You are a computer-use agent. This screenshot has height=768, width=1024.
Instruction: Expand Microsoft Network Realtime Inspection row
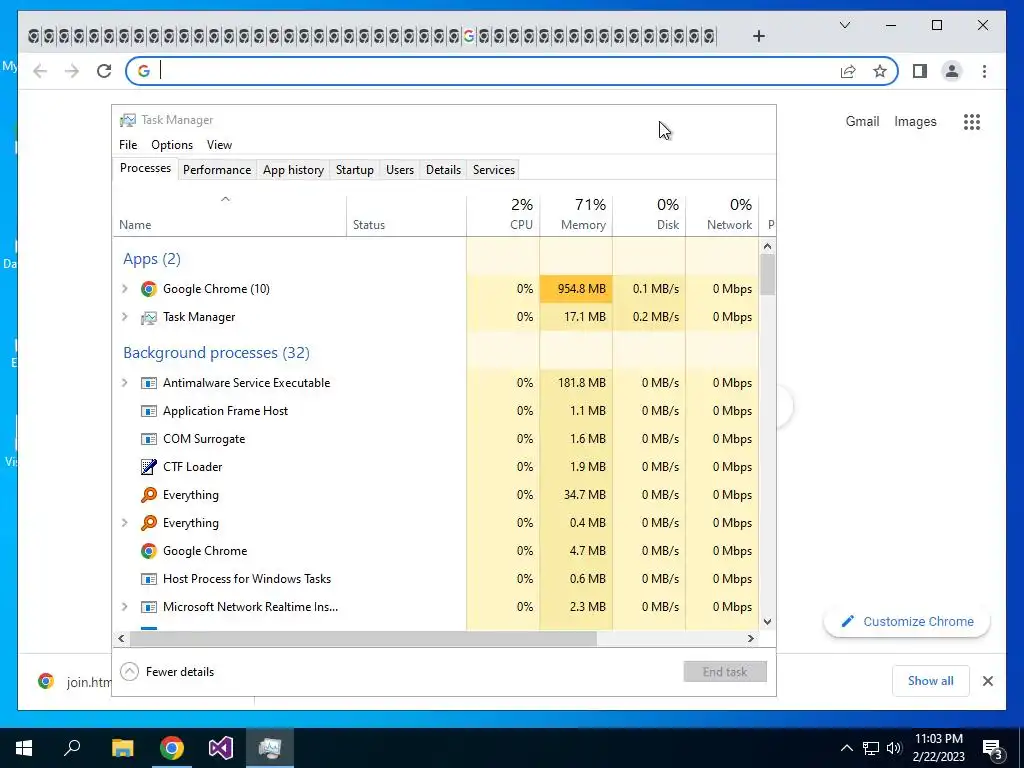[x=125, y=607]
